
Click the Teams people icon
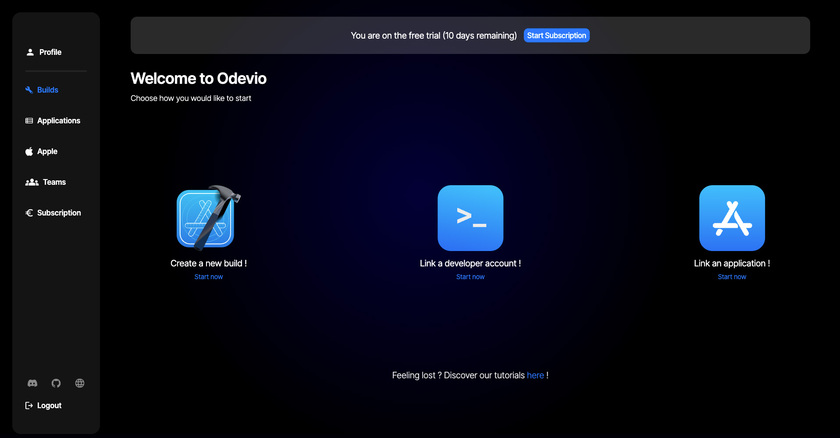click(x=32, y=182)
